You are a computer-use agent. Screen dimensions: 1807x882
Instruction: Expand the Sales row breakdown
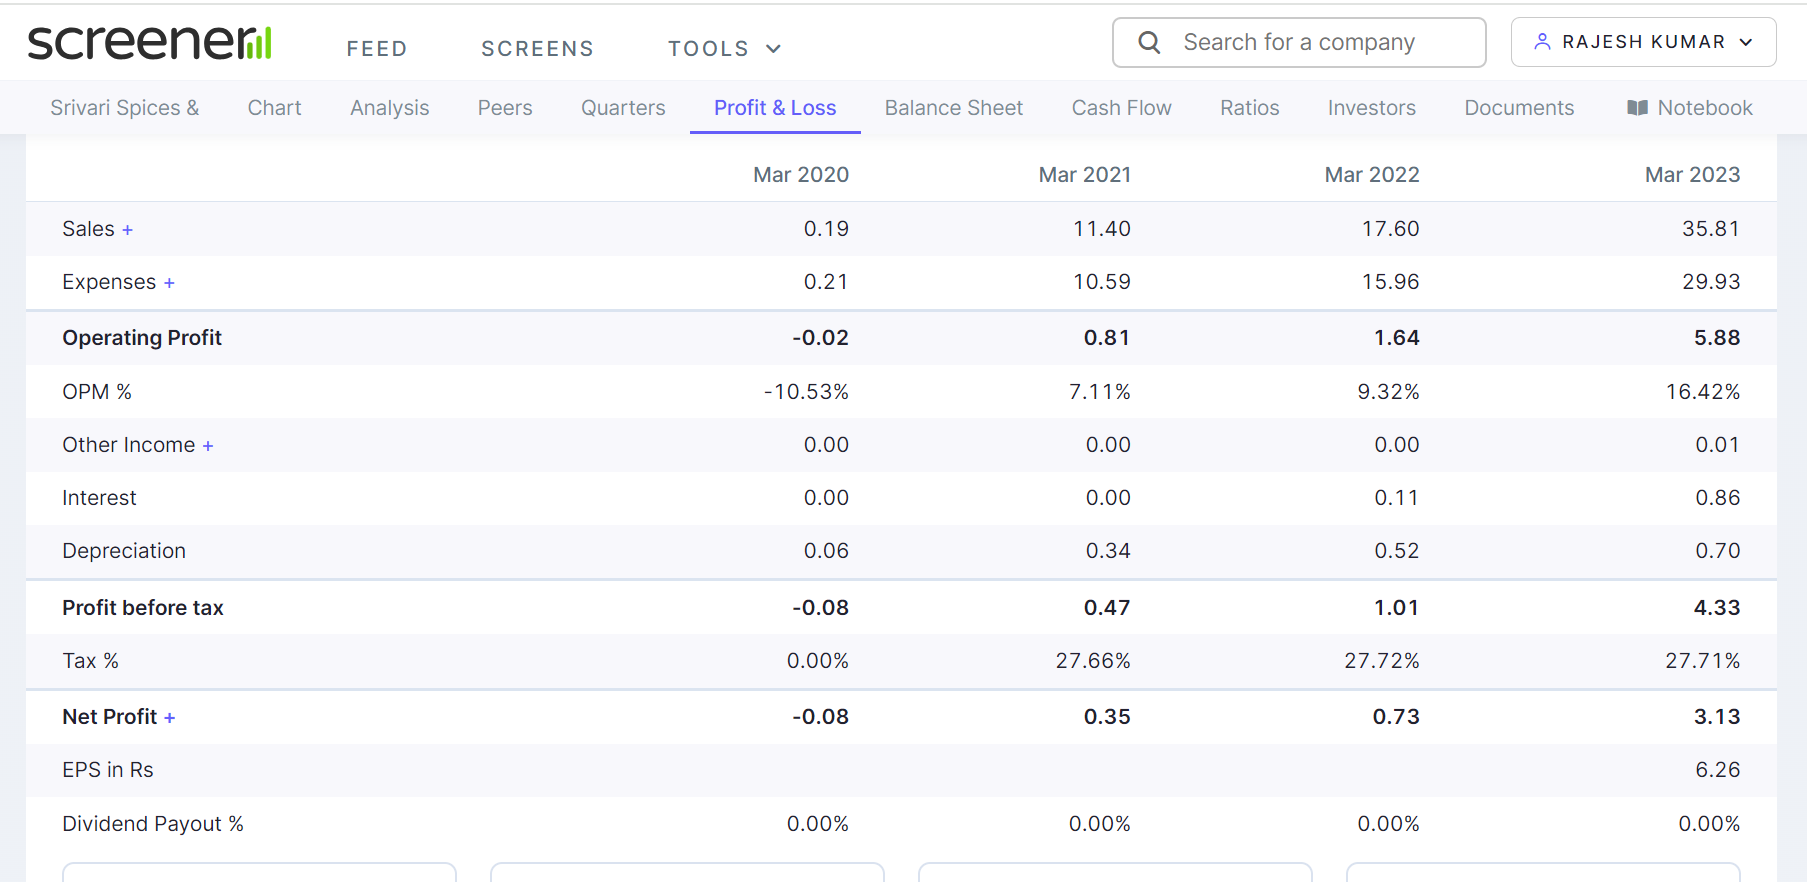pos(127,230)
